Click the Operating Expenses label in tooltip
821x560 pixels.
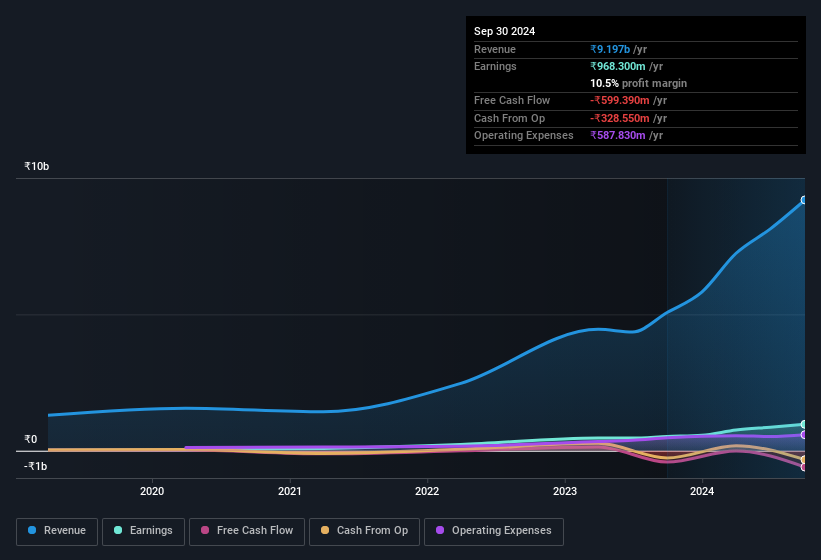pyautogui.click(x=524, y=136)
